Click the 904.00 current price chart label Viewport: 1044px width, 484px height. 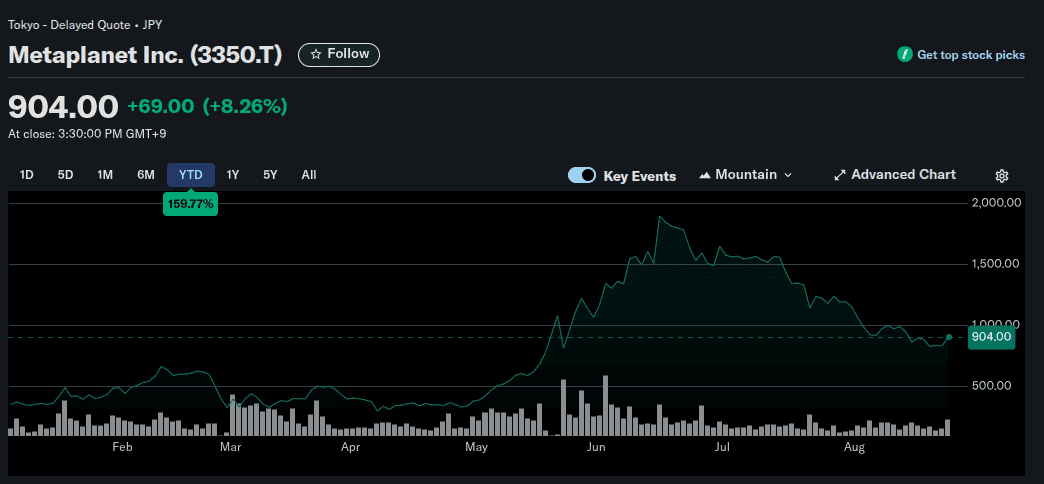coord(992,337)
